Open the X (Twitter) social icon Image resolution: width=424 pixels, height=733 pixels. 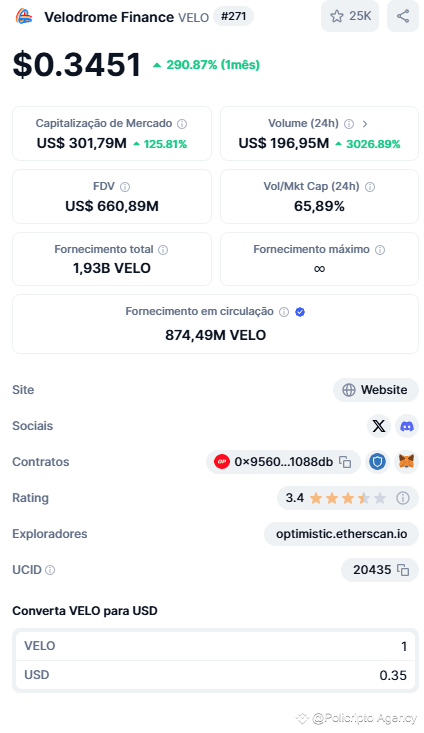click(x=379, y=426)
